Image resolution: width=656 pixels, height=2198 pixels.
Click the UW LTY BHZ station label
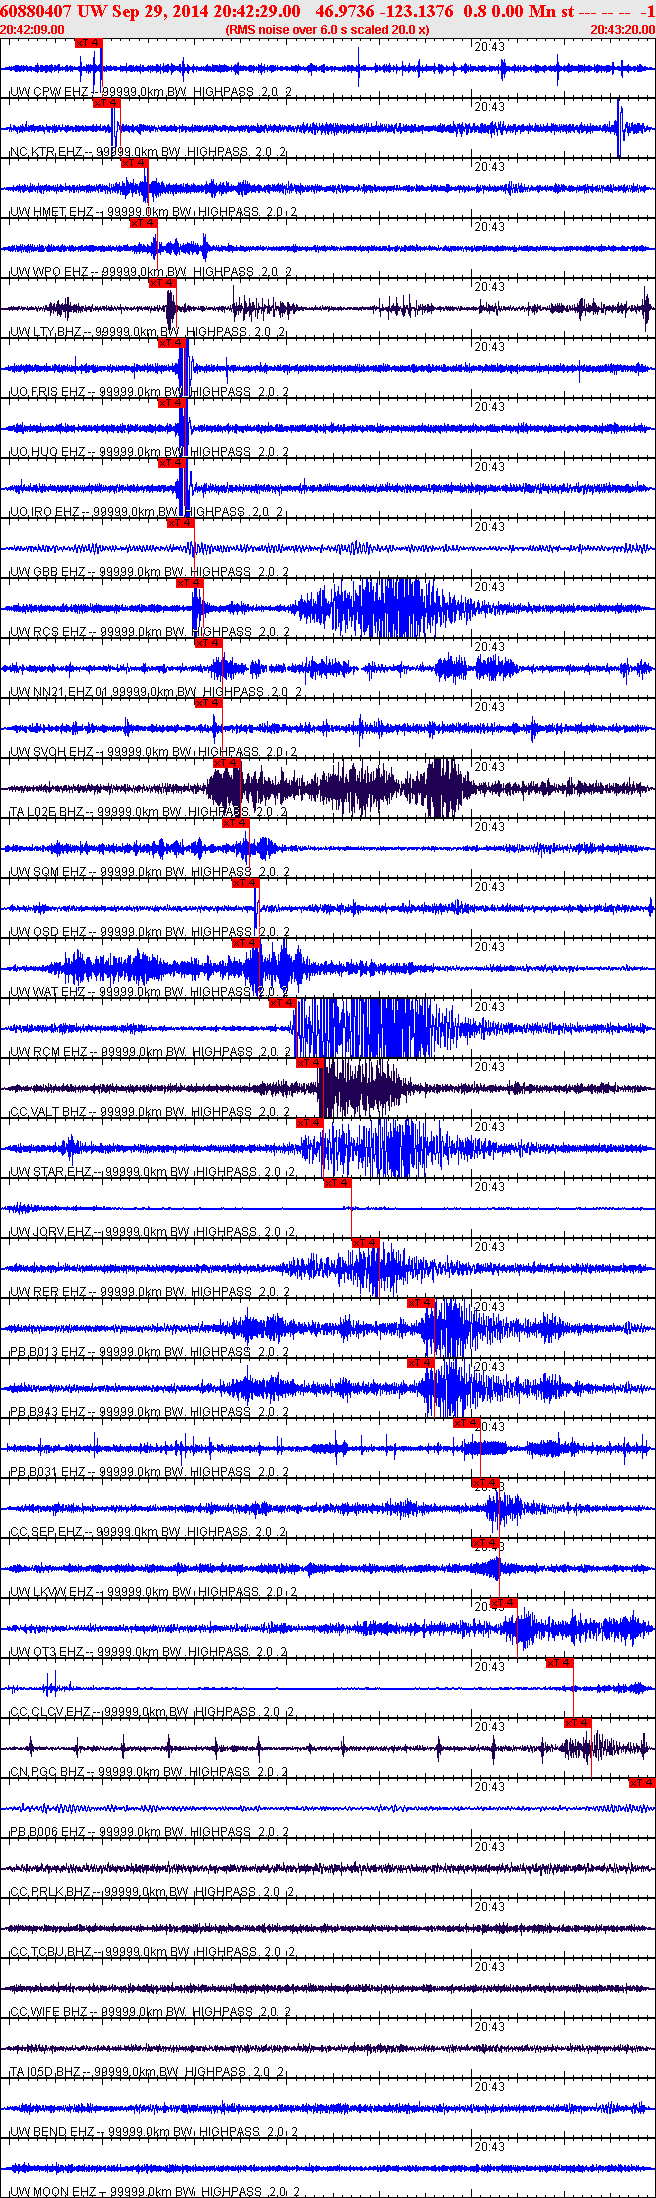pyautogui.click(x=46, y=332)
